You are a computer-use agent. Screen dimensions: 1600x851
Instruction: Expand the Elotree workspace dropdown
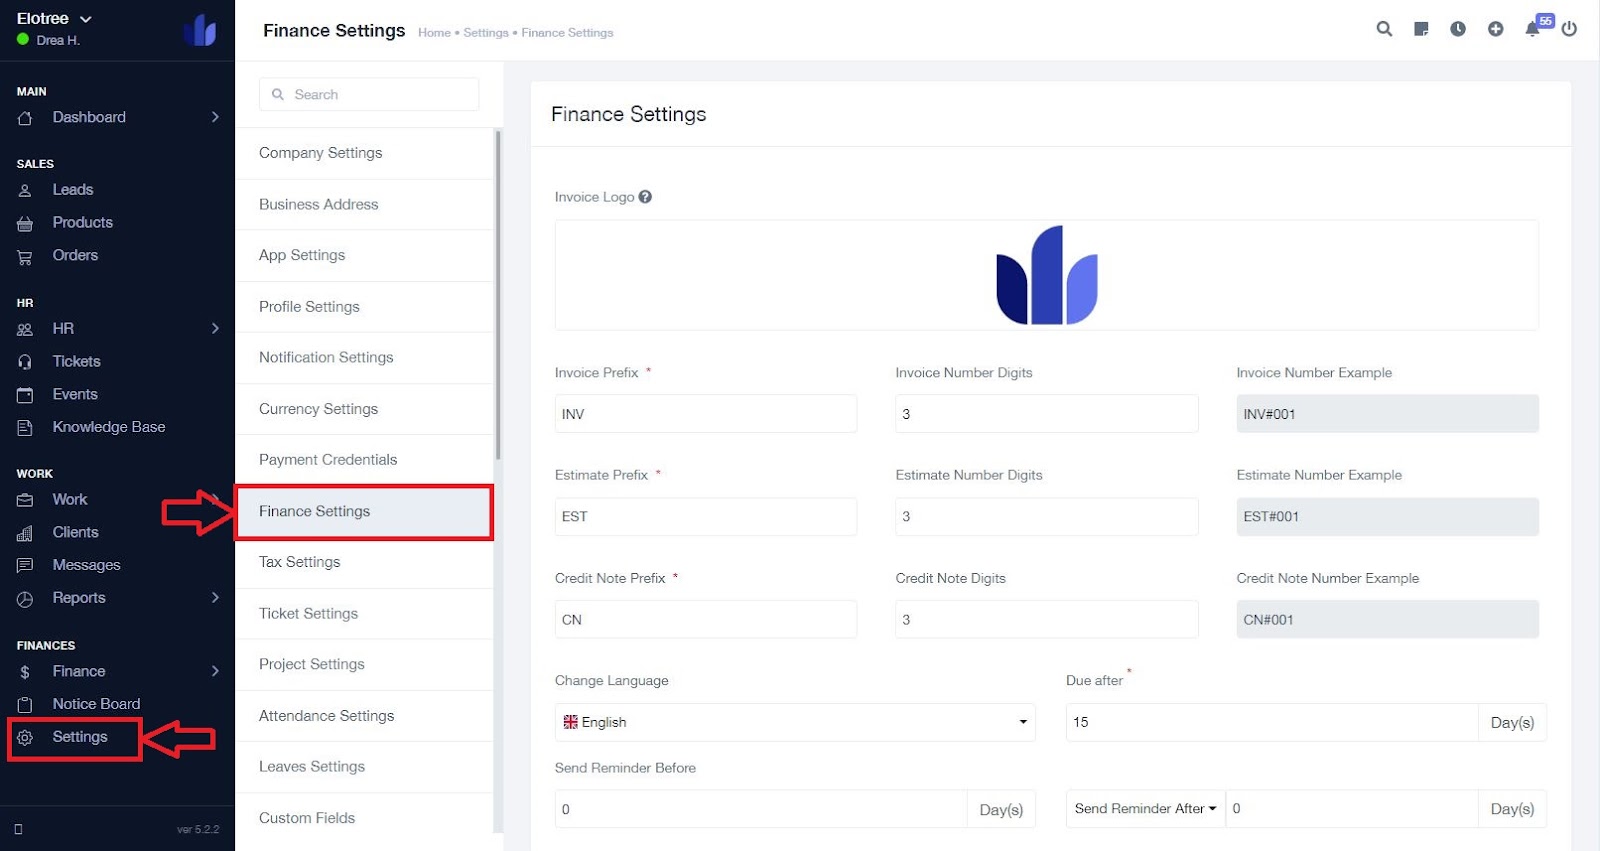[54, 18]
